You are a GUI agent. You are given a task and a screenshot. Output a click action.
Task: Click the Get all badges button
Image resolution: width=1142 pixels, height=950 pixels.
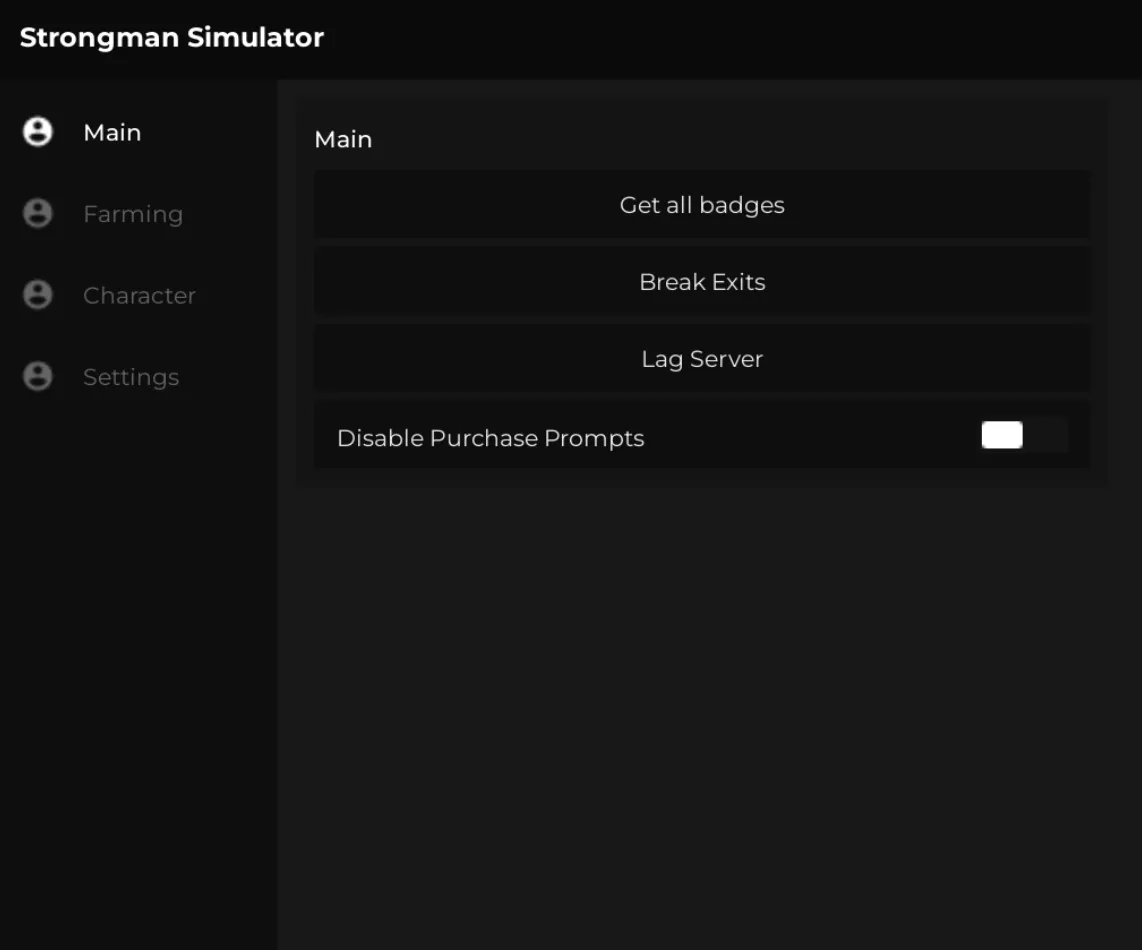tap(702, 204)
